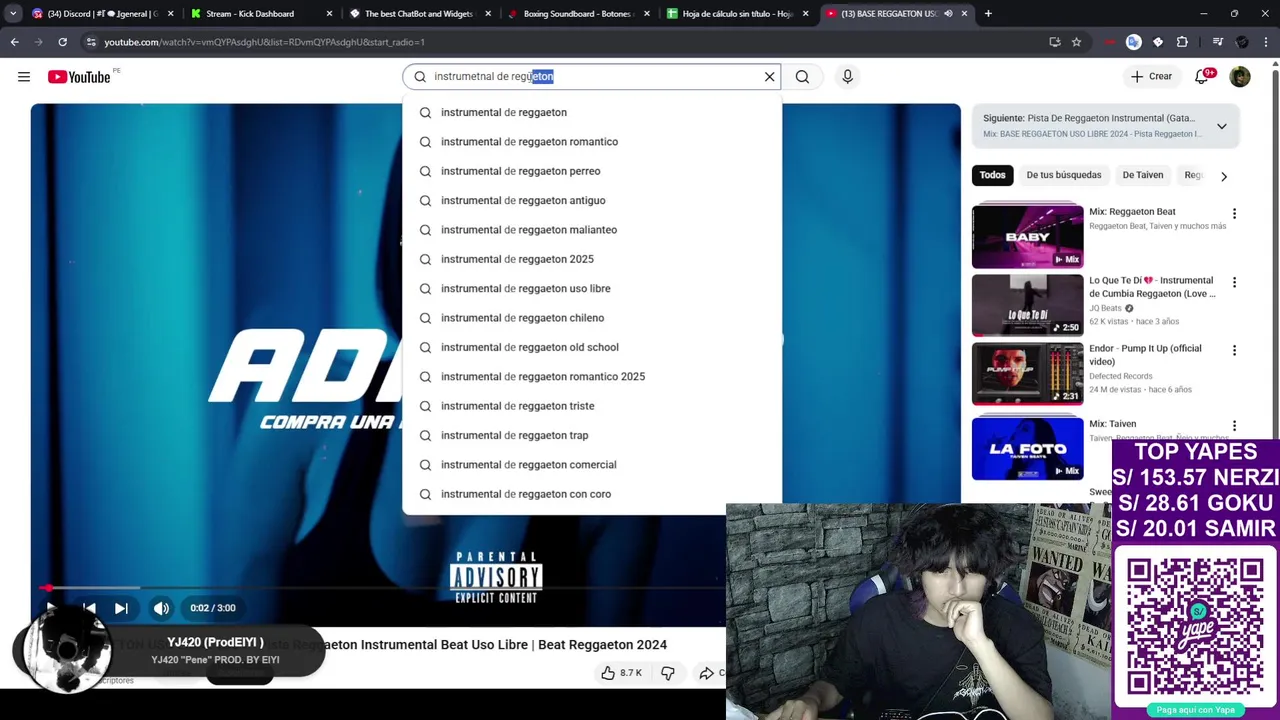Screen dimensions: 1280x720
Task: Click the browser address bar URL
Action: click(x=265, y=42)
